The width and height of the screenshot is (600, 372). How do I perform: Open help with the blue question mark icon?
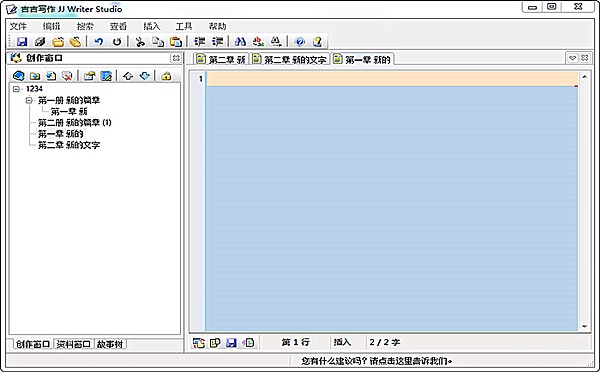300,41
